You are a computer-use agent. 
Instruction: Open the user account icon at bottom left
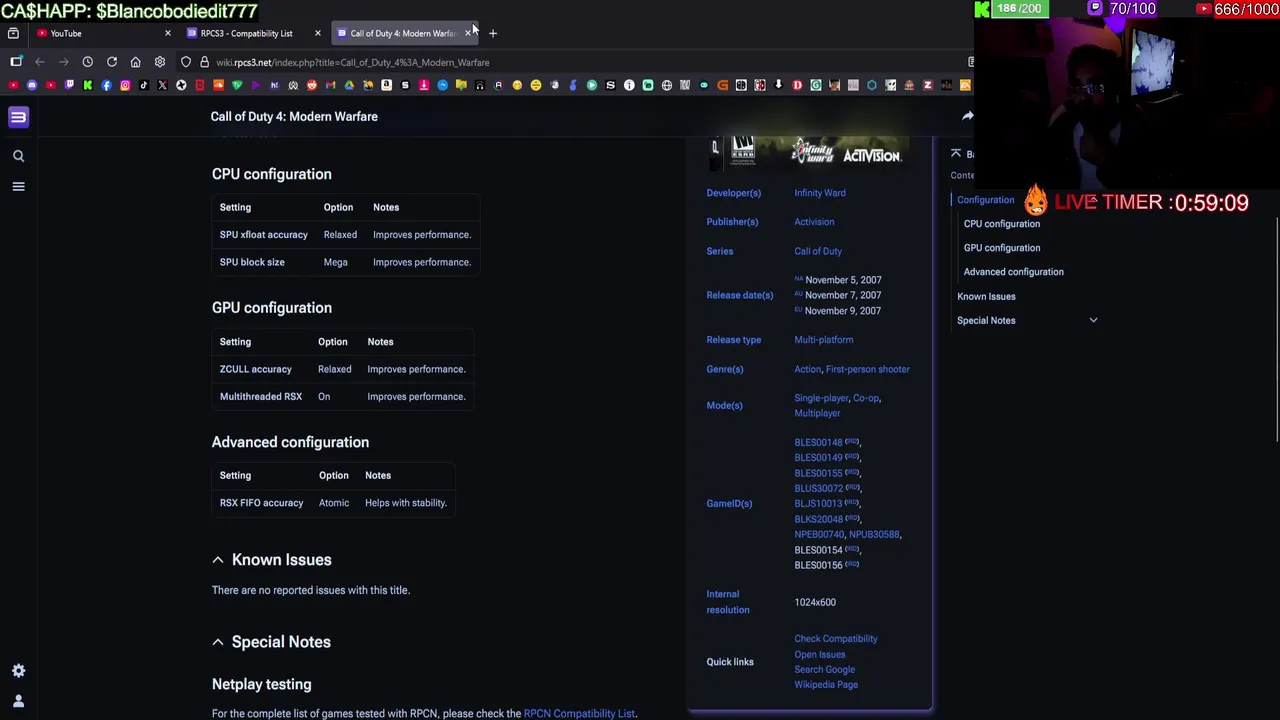click(x=18, y=701)
